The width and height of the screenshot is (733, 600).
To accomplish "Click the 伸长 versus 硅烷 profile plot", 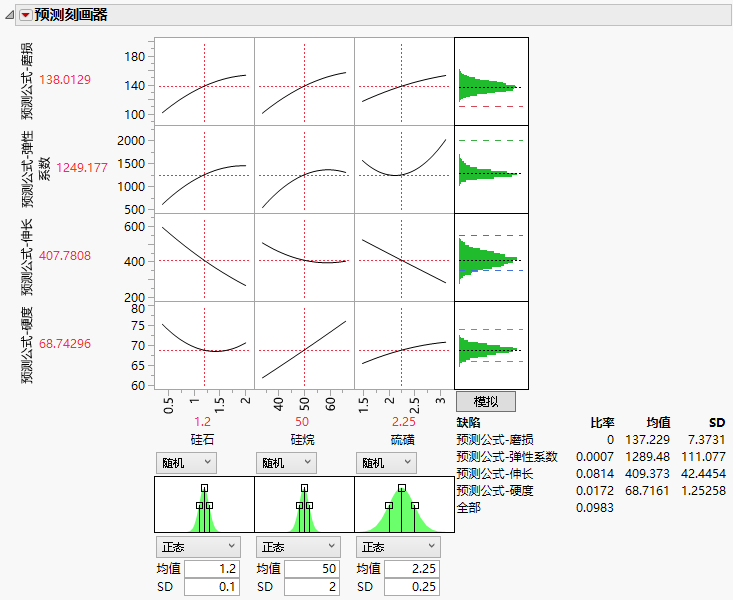I will pyautogui.click(x=304, y=257).
